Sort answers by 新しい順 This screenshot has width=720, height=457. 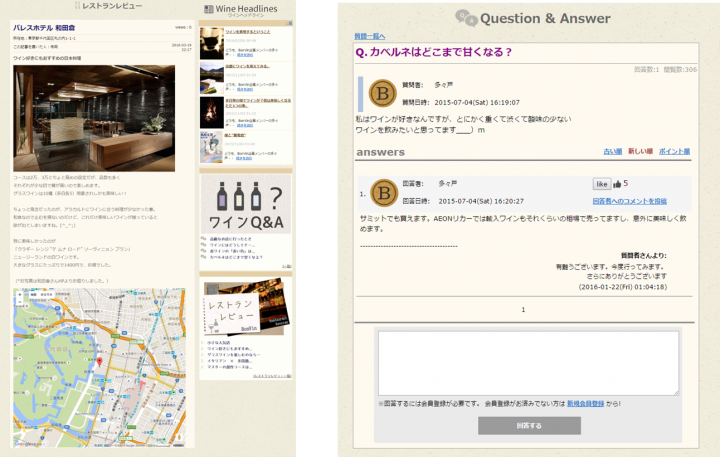click(640, 152)
